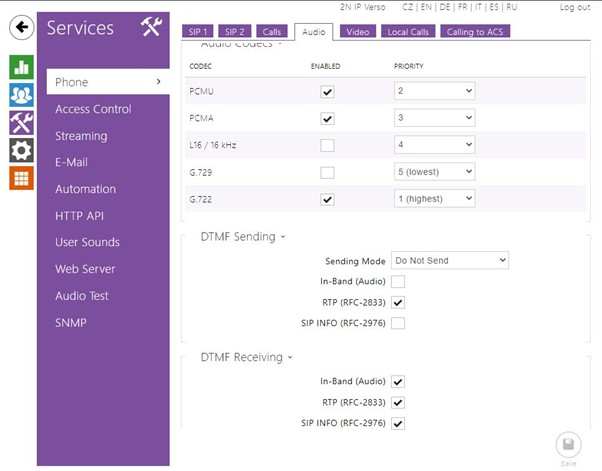
Task: Enable the G.729 codec checkbox
Action: 327,172
